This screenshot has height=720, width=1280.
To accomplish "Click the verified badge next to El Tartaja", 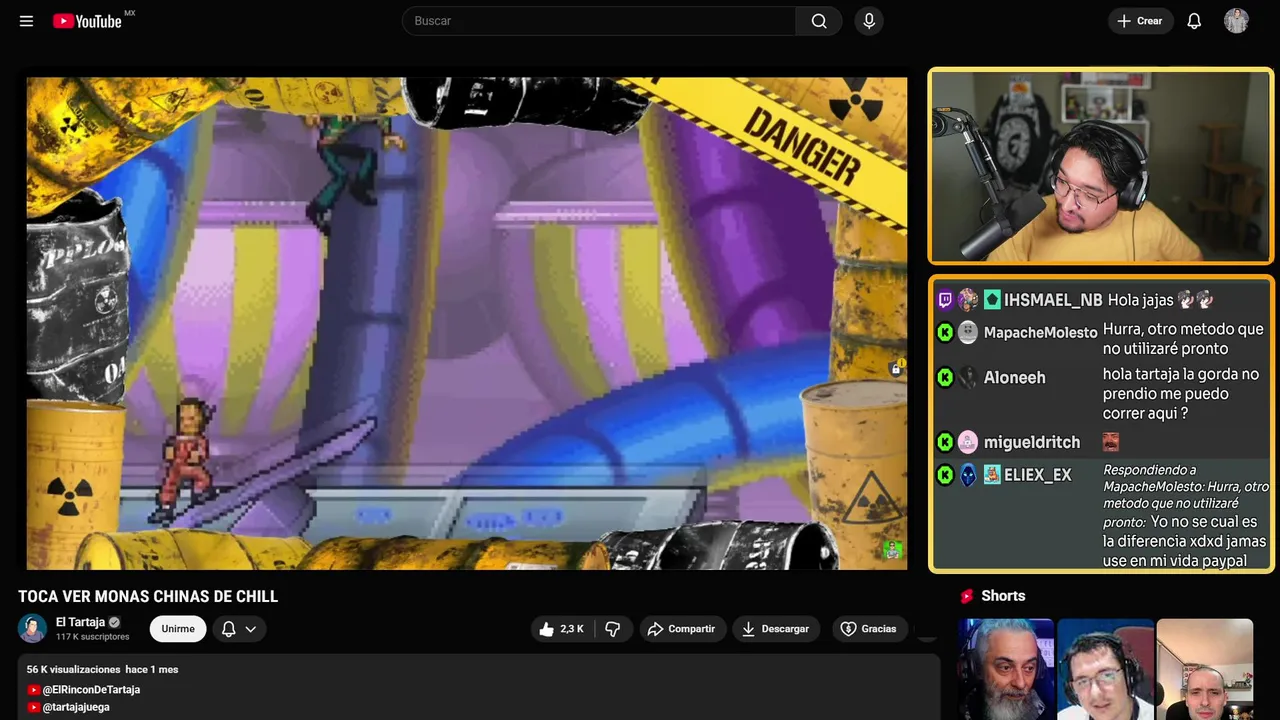I will (x=114, y=622).
